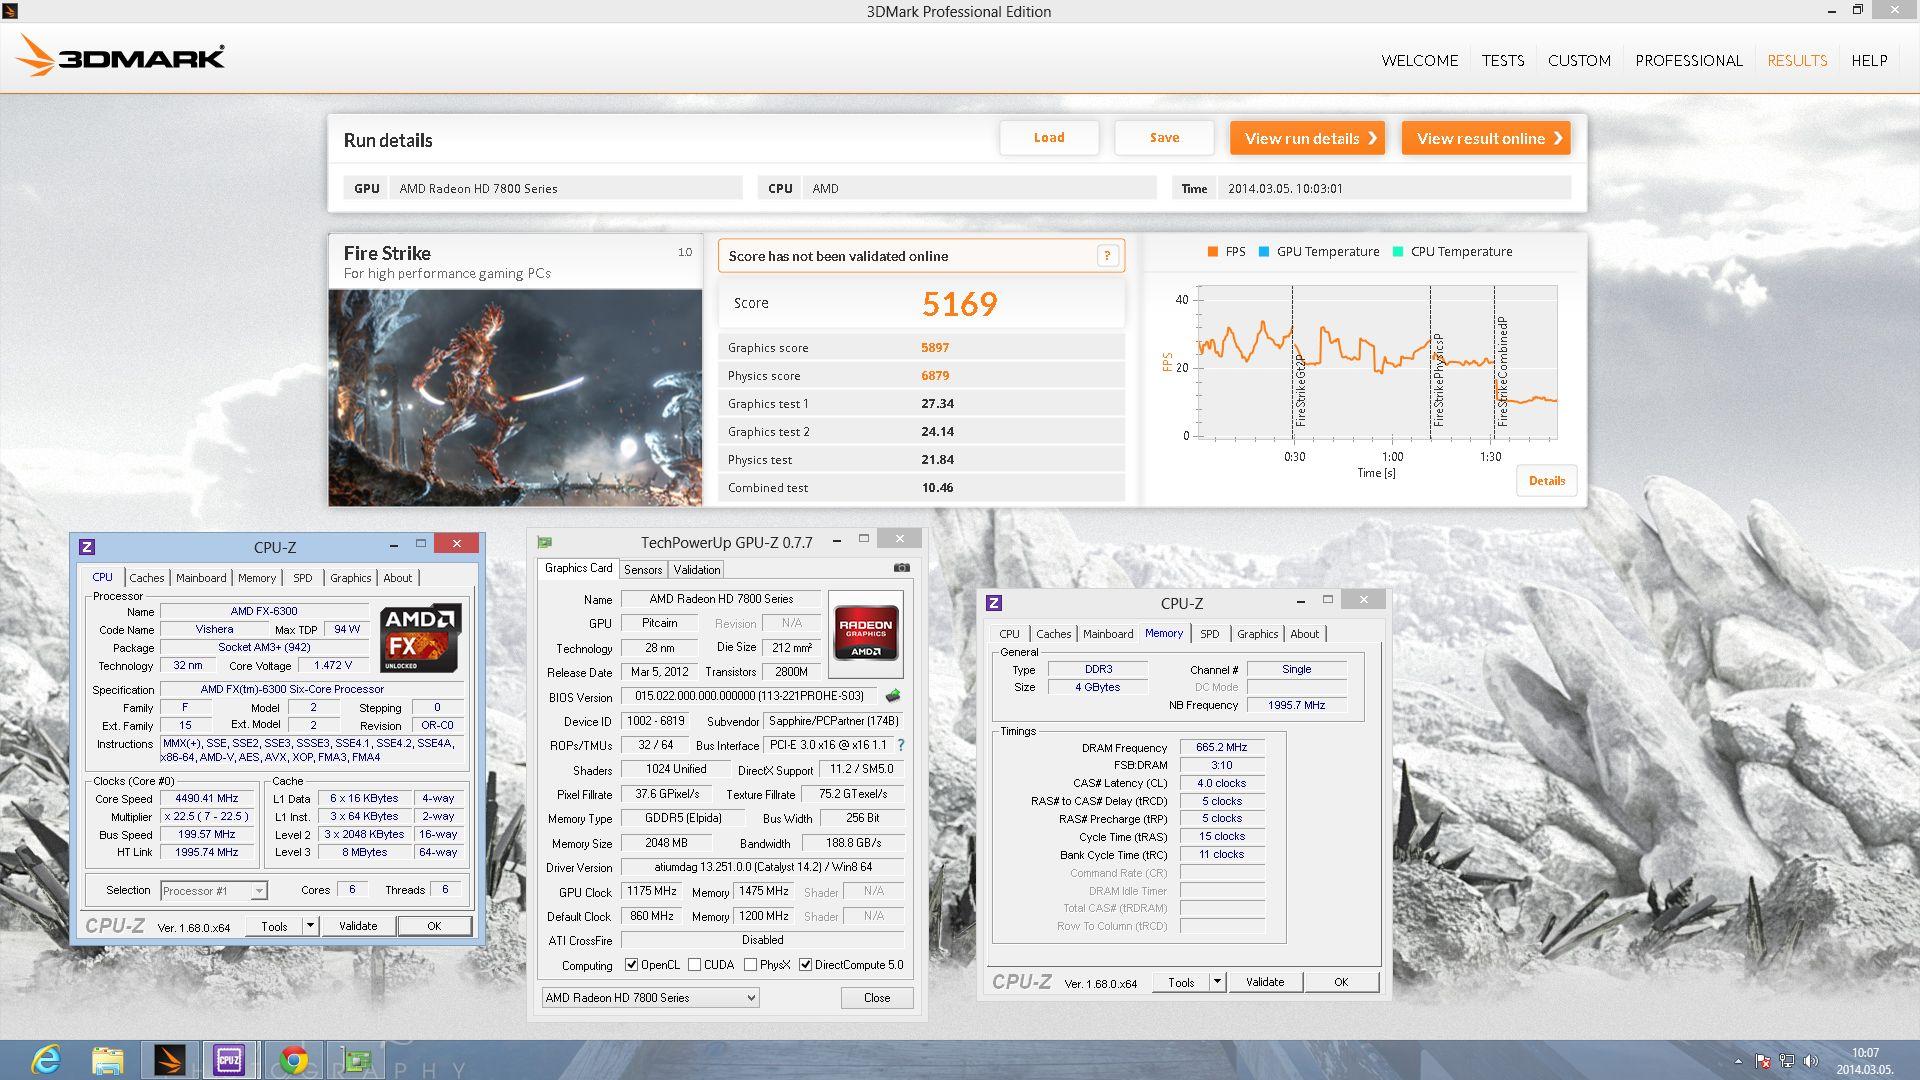The height and width of the screenshot is (1080, 1920).
Task: Click the Tools button in left CPU-Z window
Action: click(x=274, y=926)
